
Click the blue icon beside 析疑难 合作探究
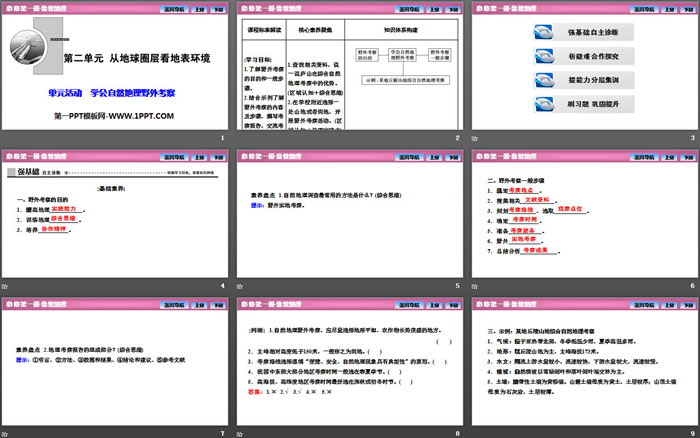544,56
